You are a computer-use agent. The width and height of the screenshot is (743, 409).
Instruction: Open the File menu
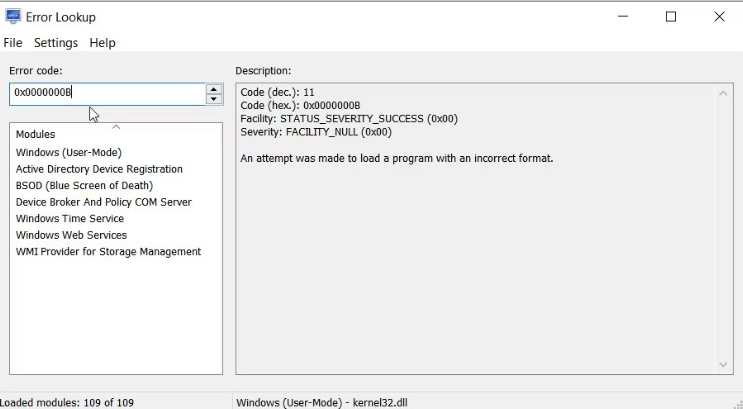[13, 43]
